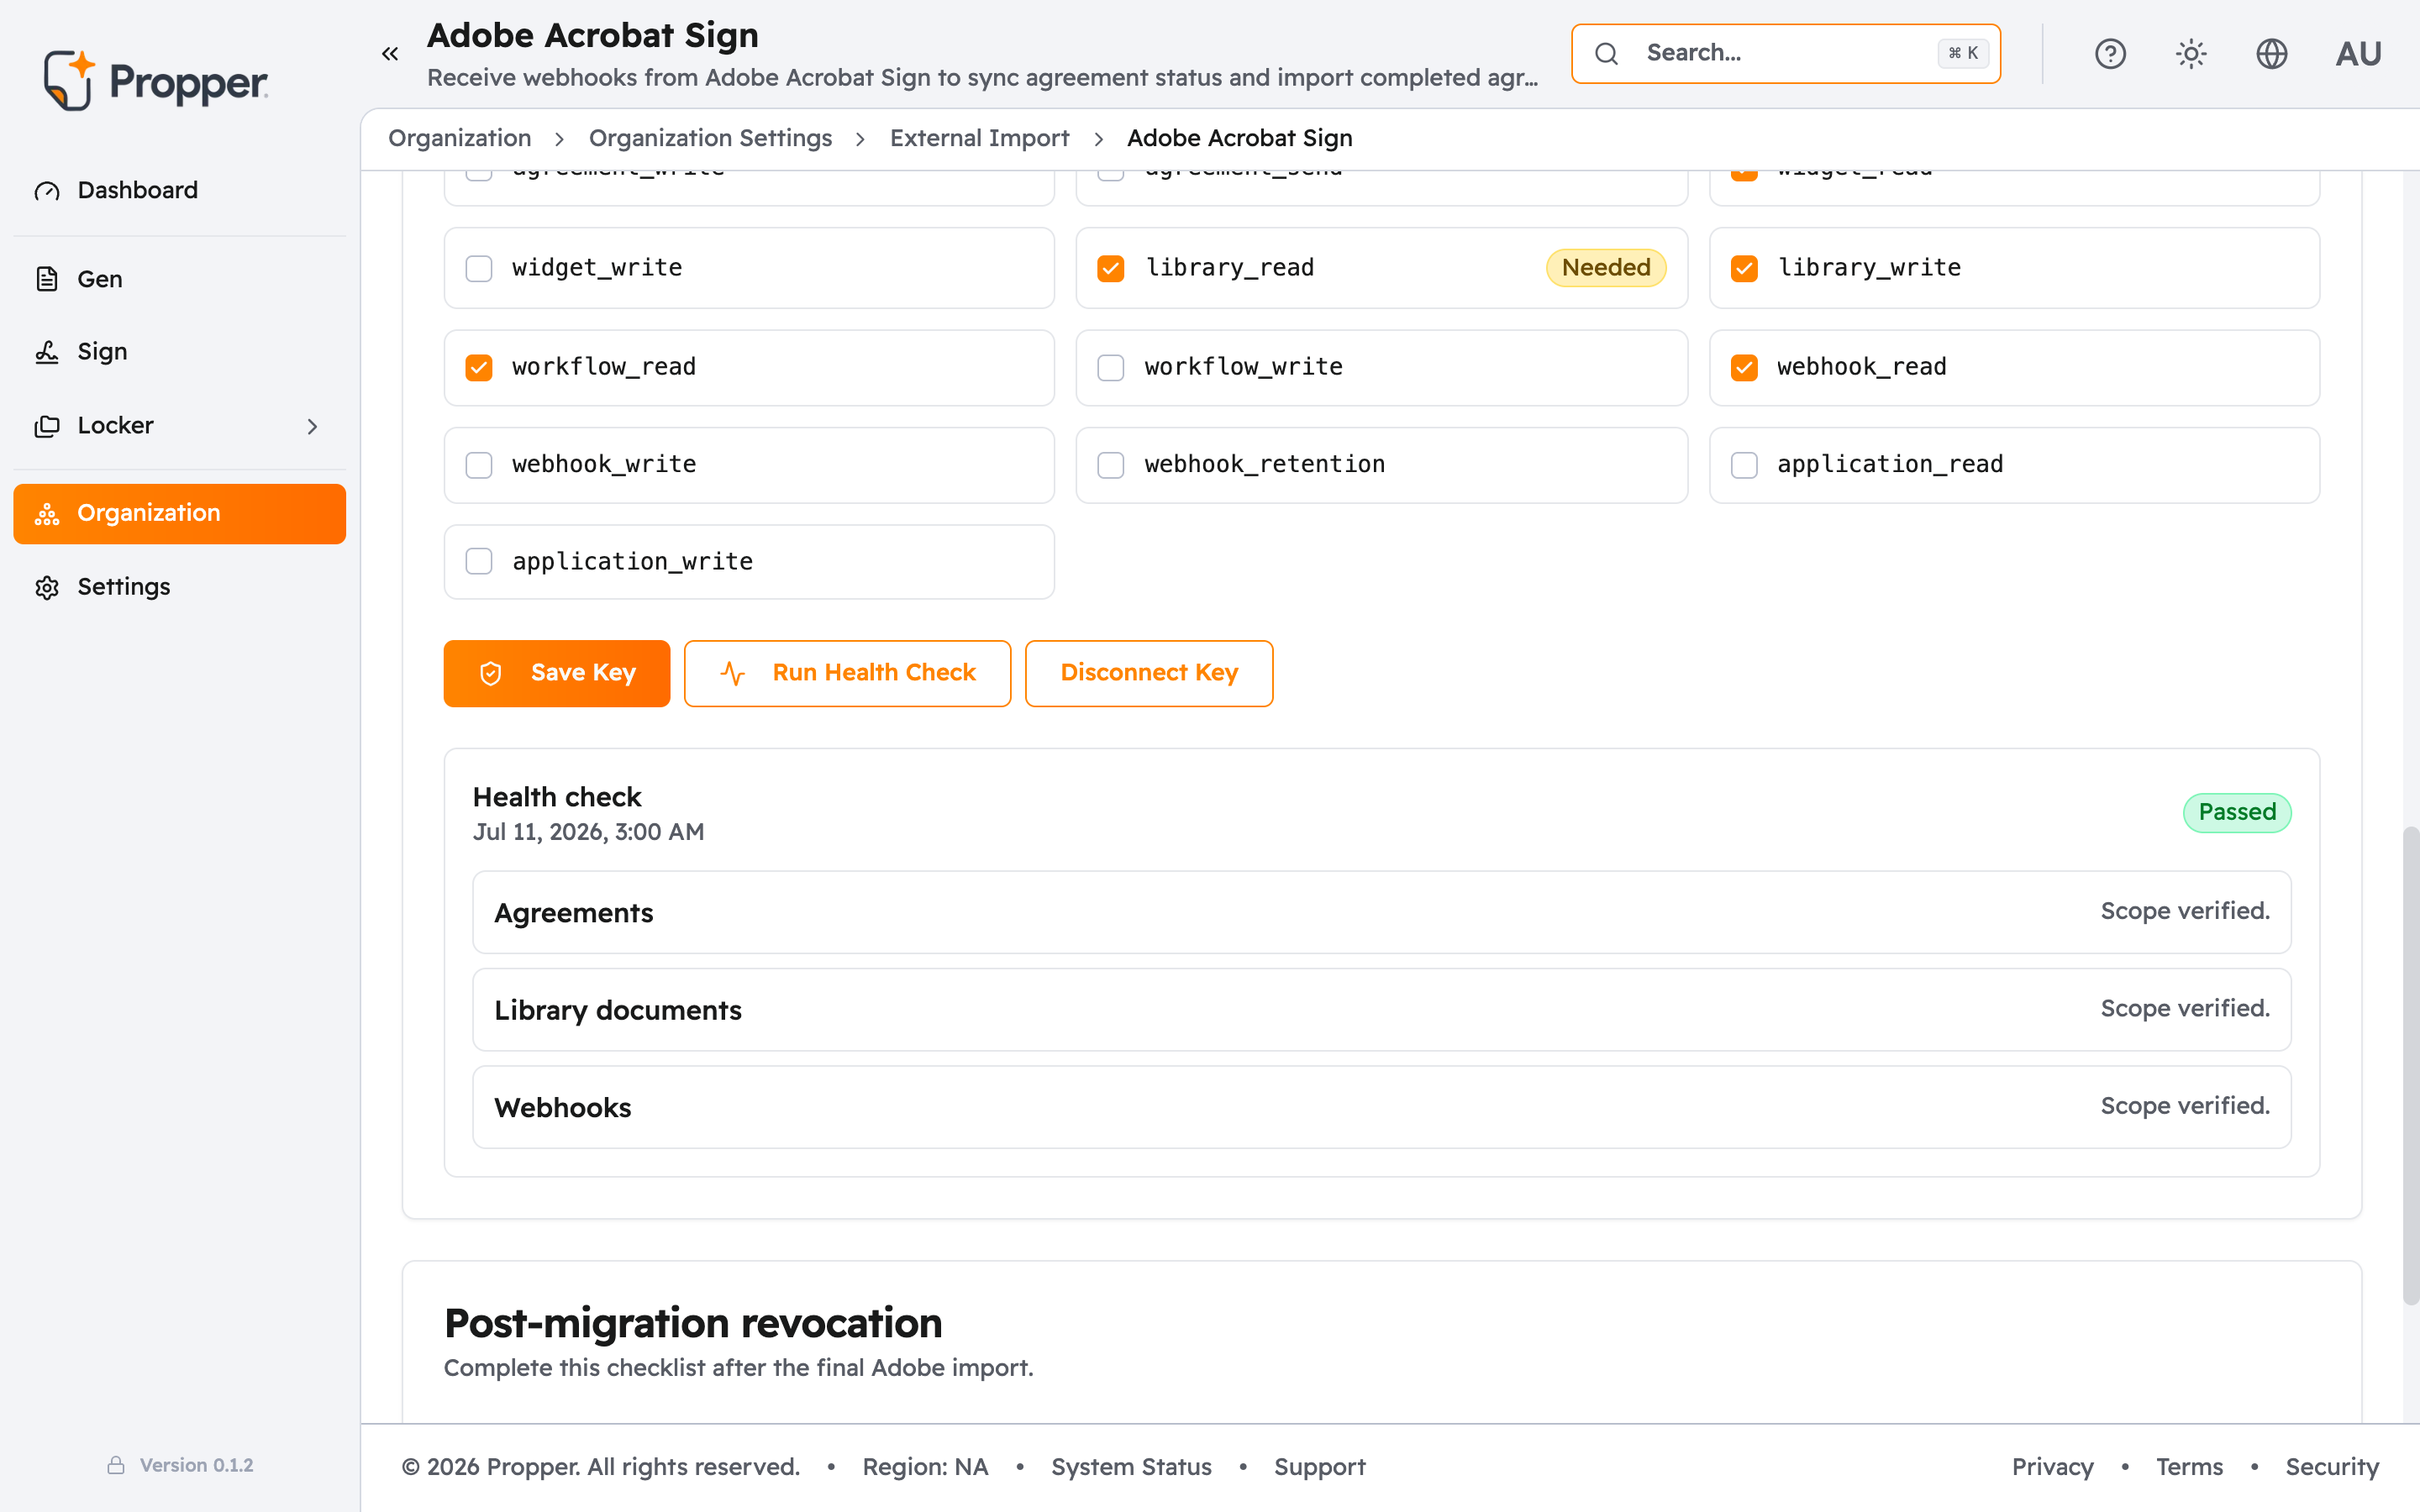
Task: Go to External Import breadcrumb
Action: (x=979, y=138)
